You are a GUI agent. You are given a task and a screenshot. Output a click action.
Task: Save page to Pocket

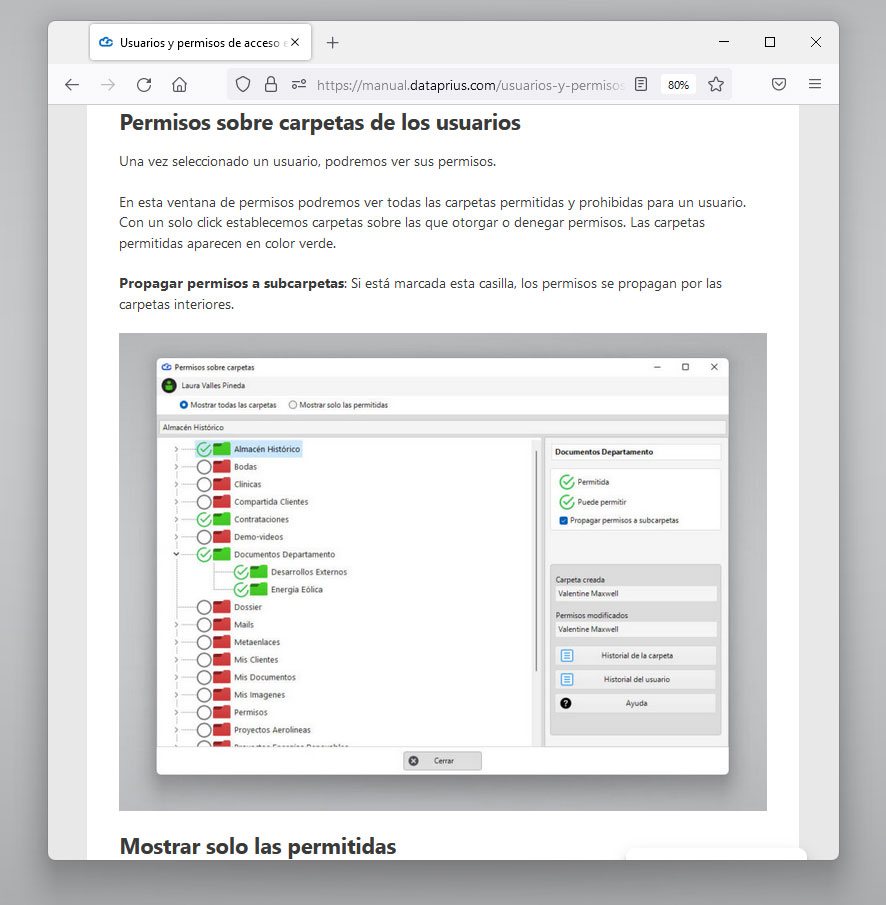(x=779, y=84)
